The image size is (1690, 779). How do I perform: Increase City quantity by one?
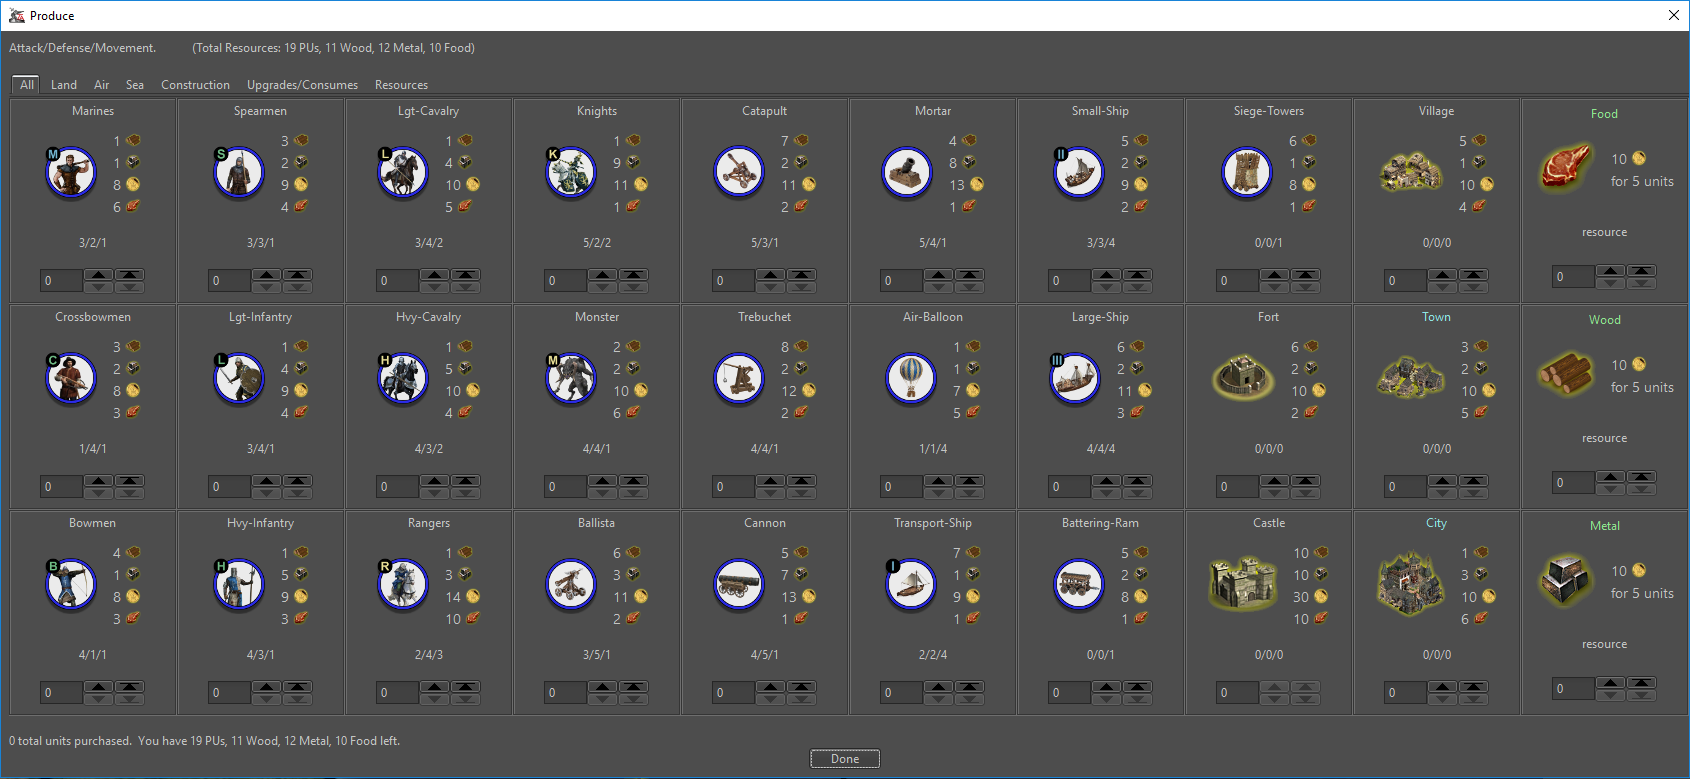(x=1442, y=687)
